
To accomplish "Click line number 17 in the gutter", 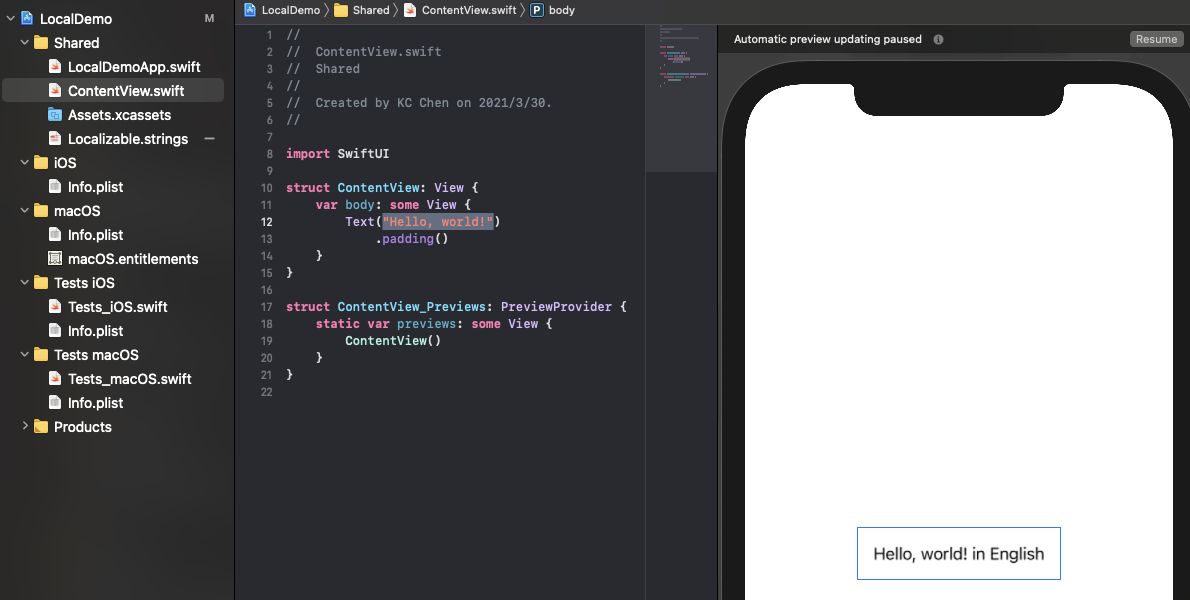I will (x=266, y=306).
